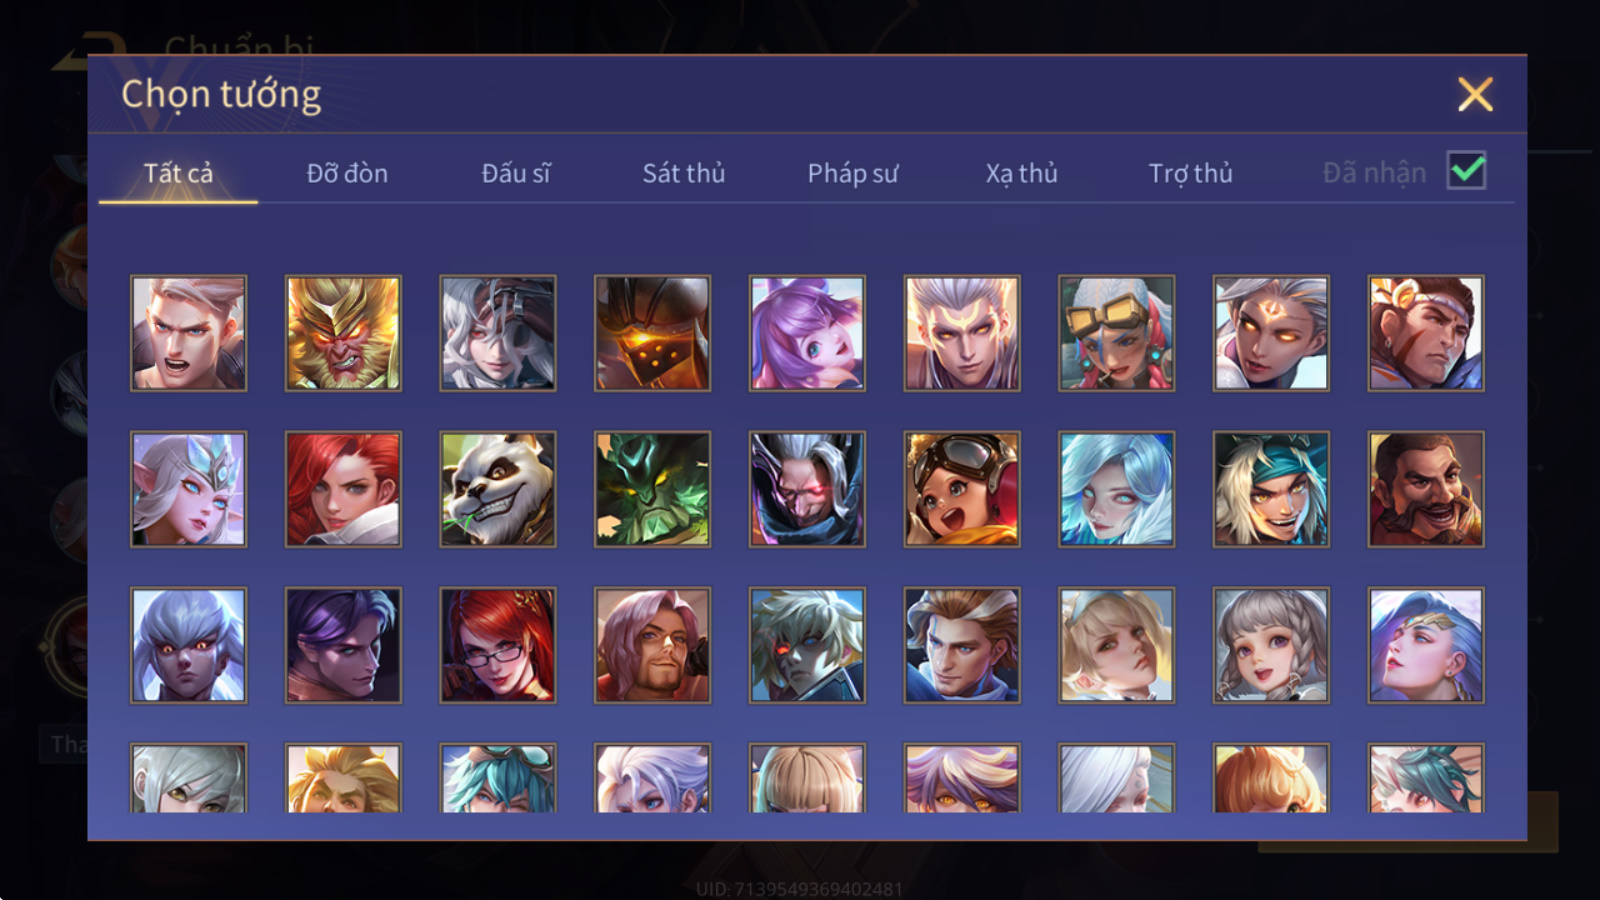The image size is (1600, 900).
Task: Select the dark armored helmet hero
Action: (x=652, y=333)
